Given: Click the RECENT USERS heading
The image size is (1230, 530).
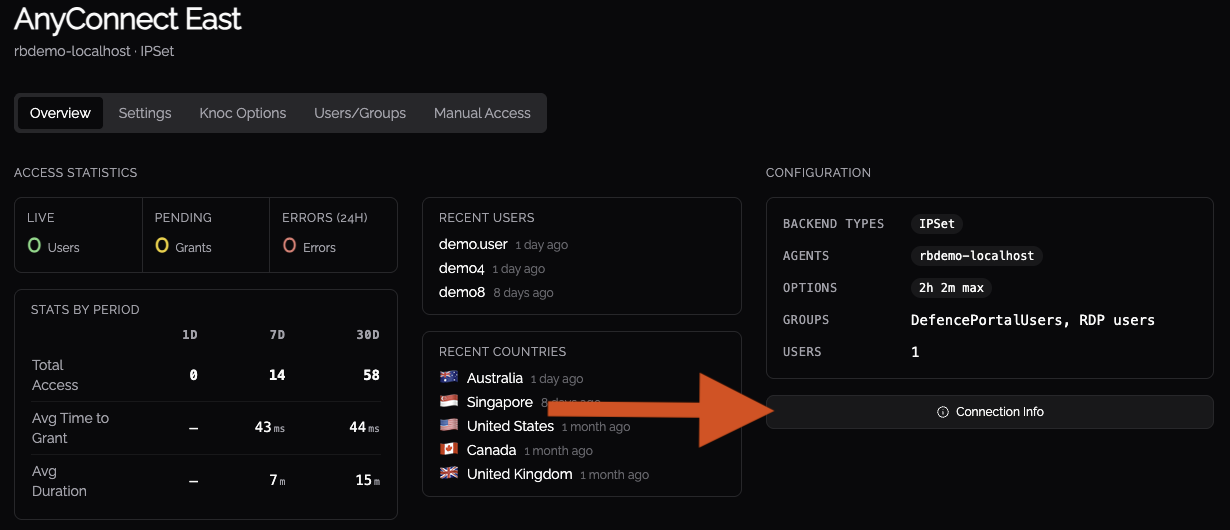Looking at the screenshot, I should [487, 217].
